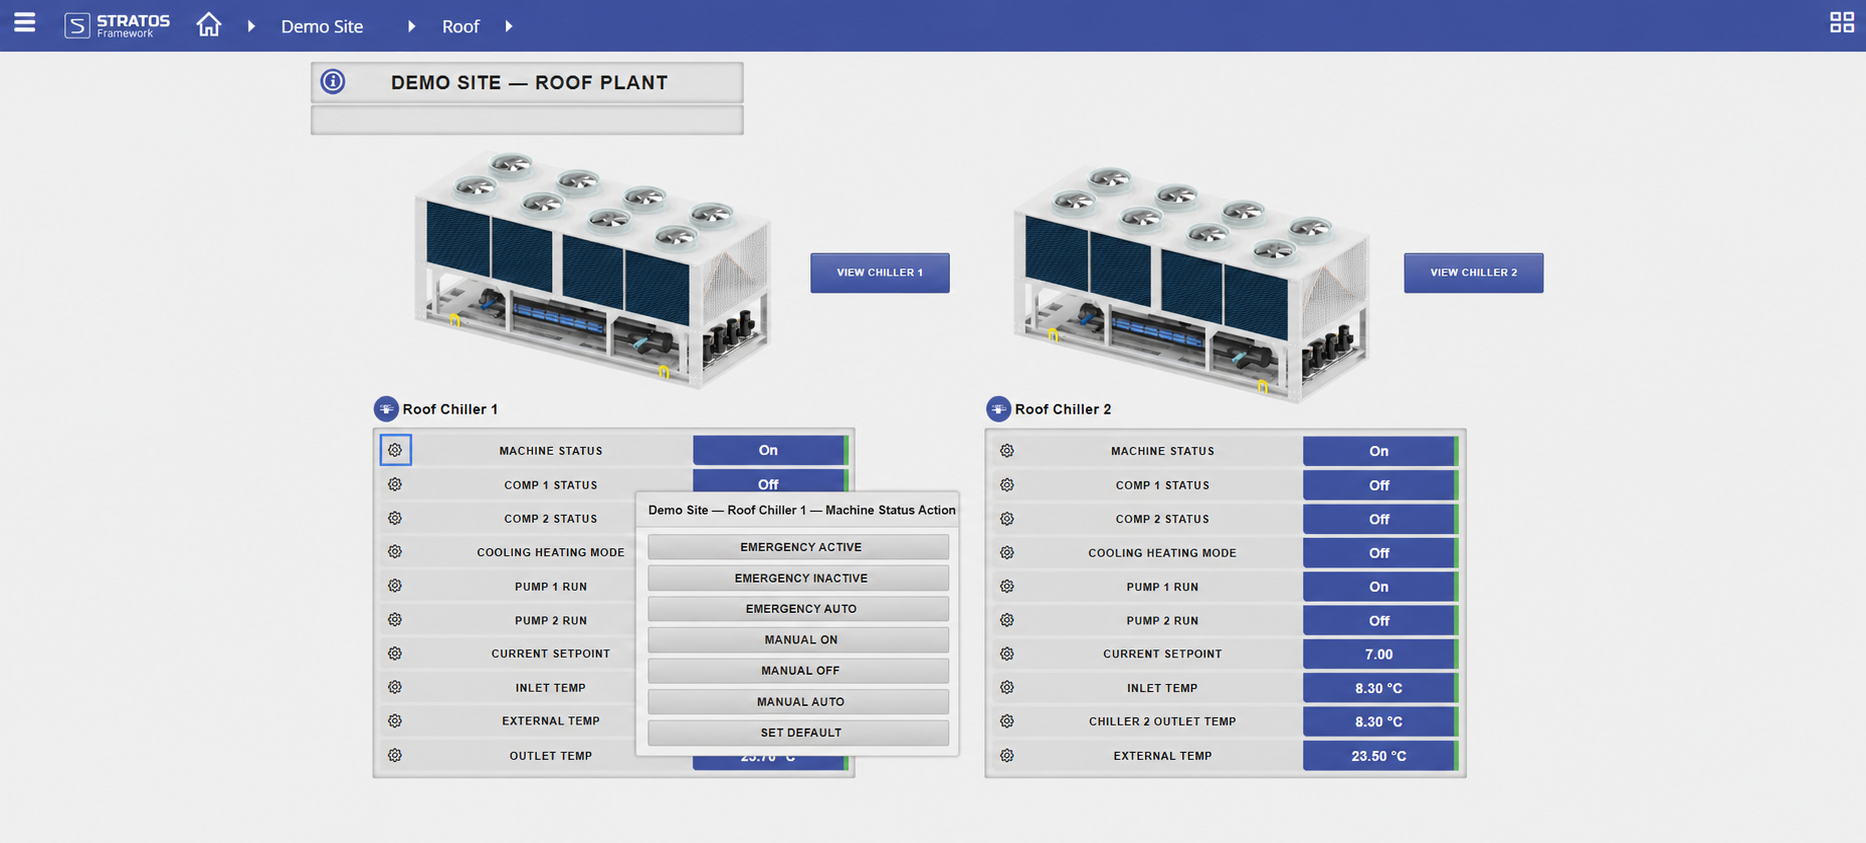This screenshot has width=1866, height=843.
Task: Open gear for Chiller 2 Inlet Temp
Action: [x=1007, y=688]
